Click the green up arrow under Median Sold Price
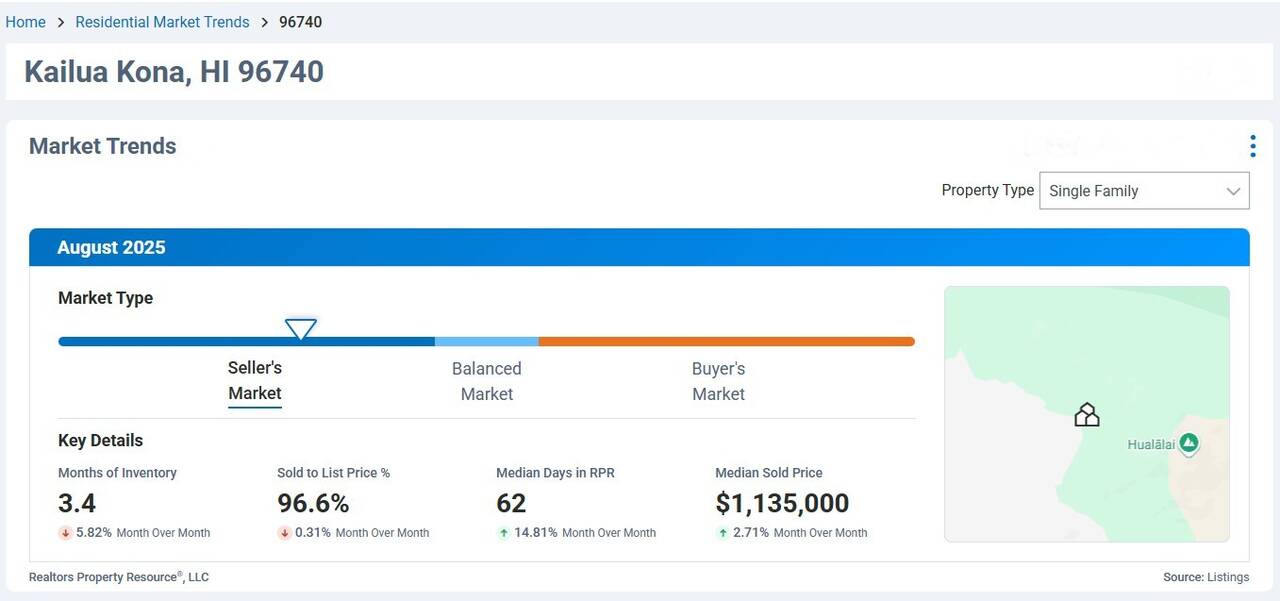The width and height of the screenshot is (1280, 601). (722, 533)
